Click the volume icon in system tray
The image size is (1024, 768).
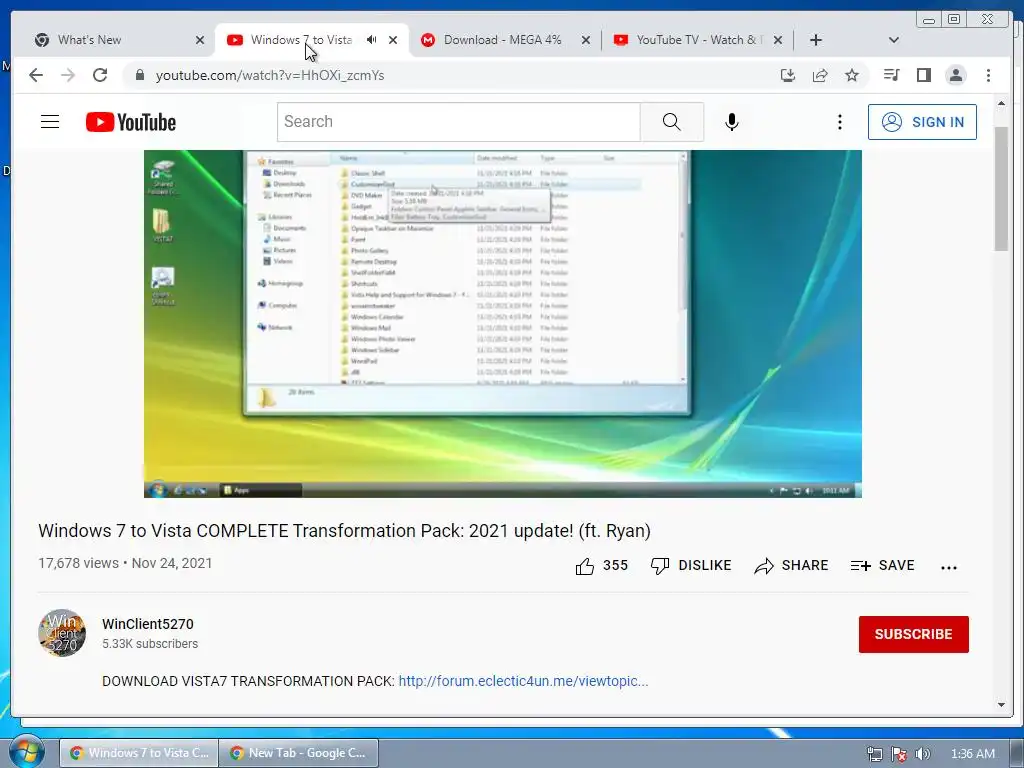[x=923, y=754]
